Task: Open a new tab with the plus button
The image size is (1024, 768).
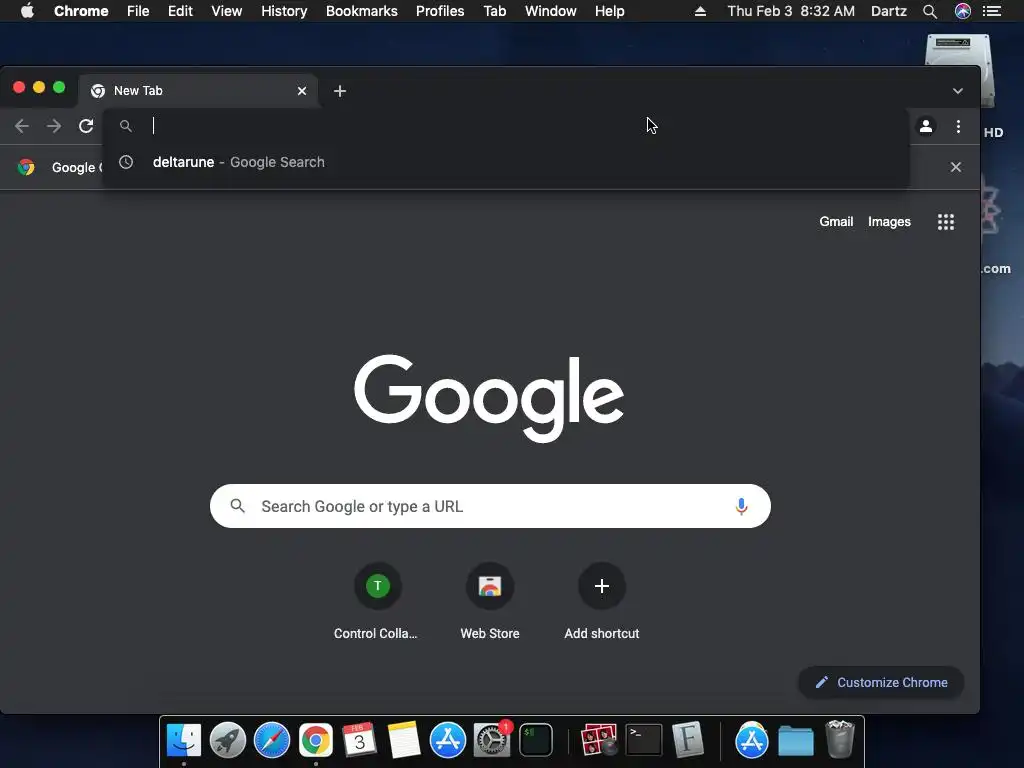Action: pyautogui.click(x=340, y=91)
